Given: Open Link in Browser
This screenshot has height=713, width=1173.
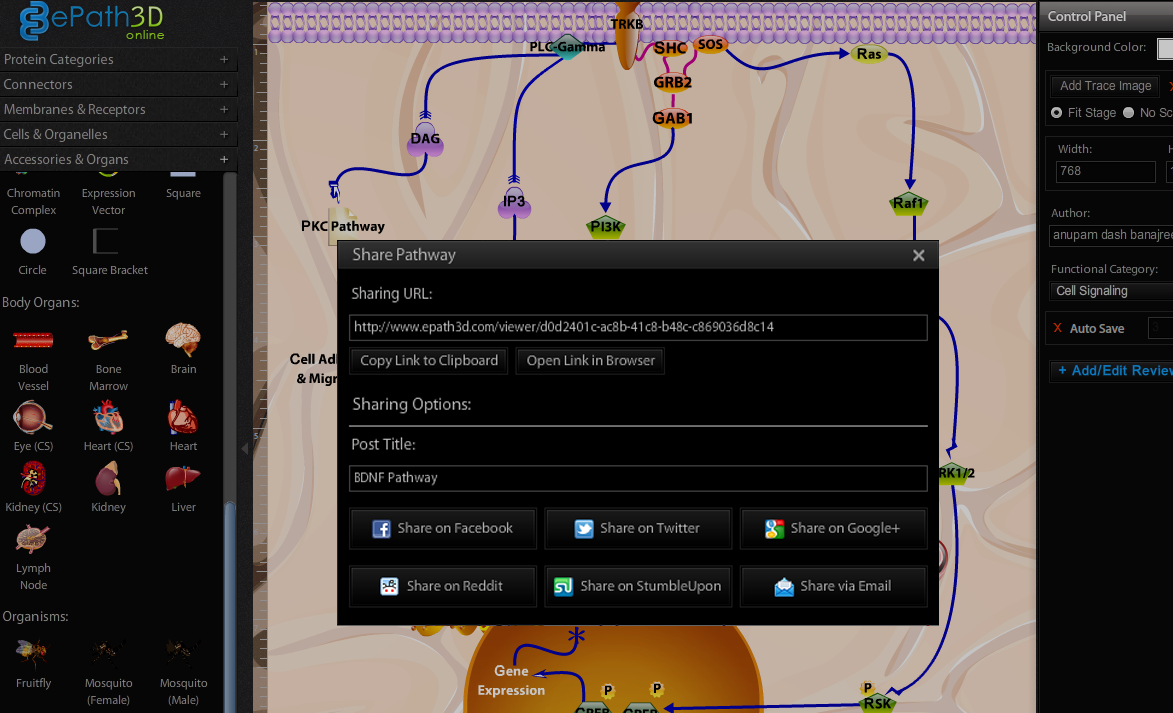Looking at the screenshot, I should (590, 361).
